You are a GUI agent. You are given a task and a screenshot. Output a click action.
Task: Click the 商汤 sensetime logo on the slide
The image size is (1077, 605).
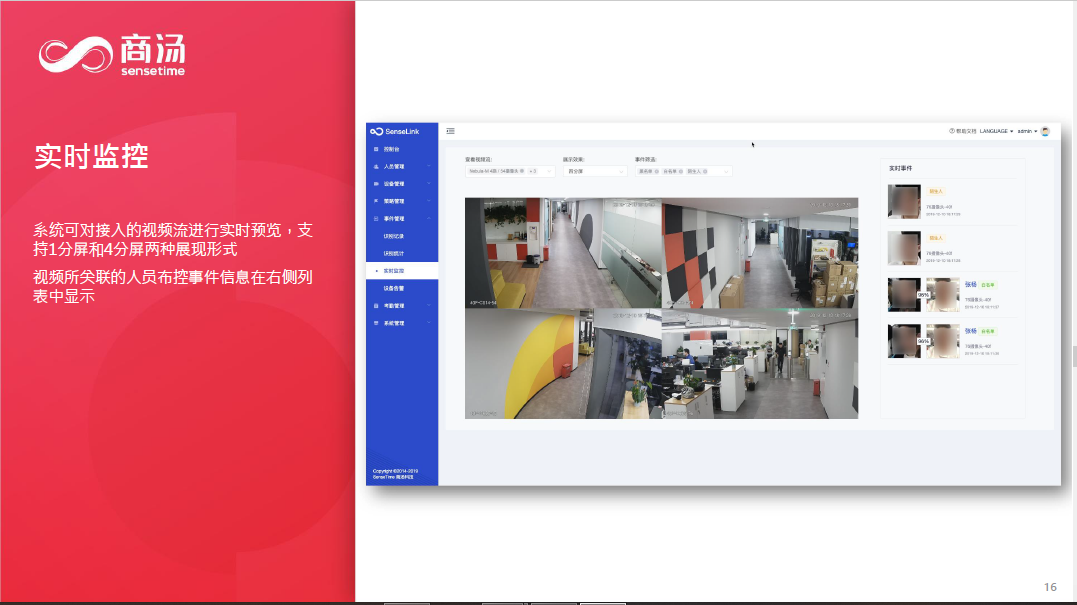point(112,55)
